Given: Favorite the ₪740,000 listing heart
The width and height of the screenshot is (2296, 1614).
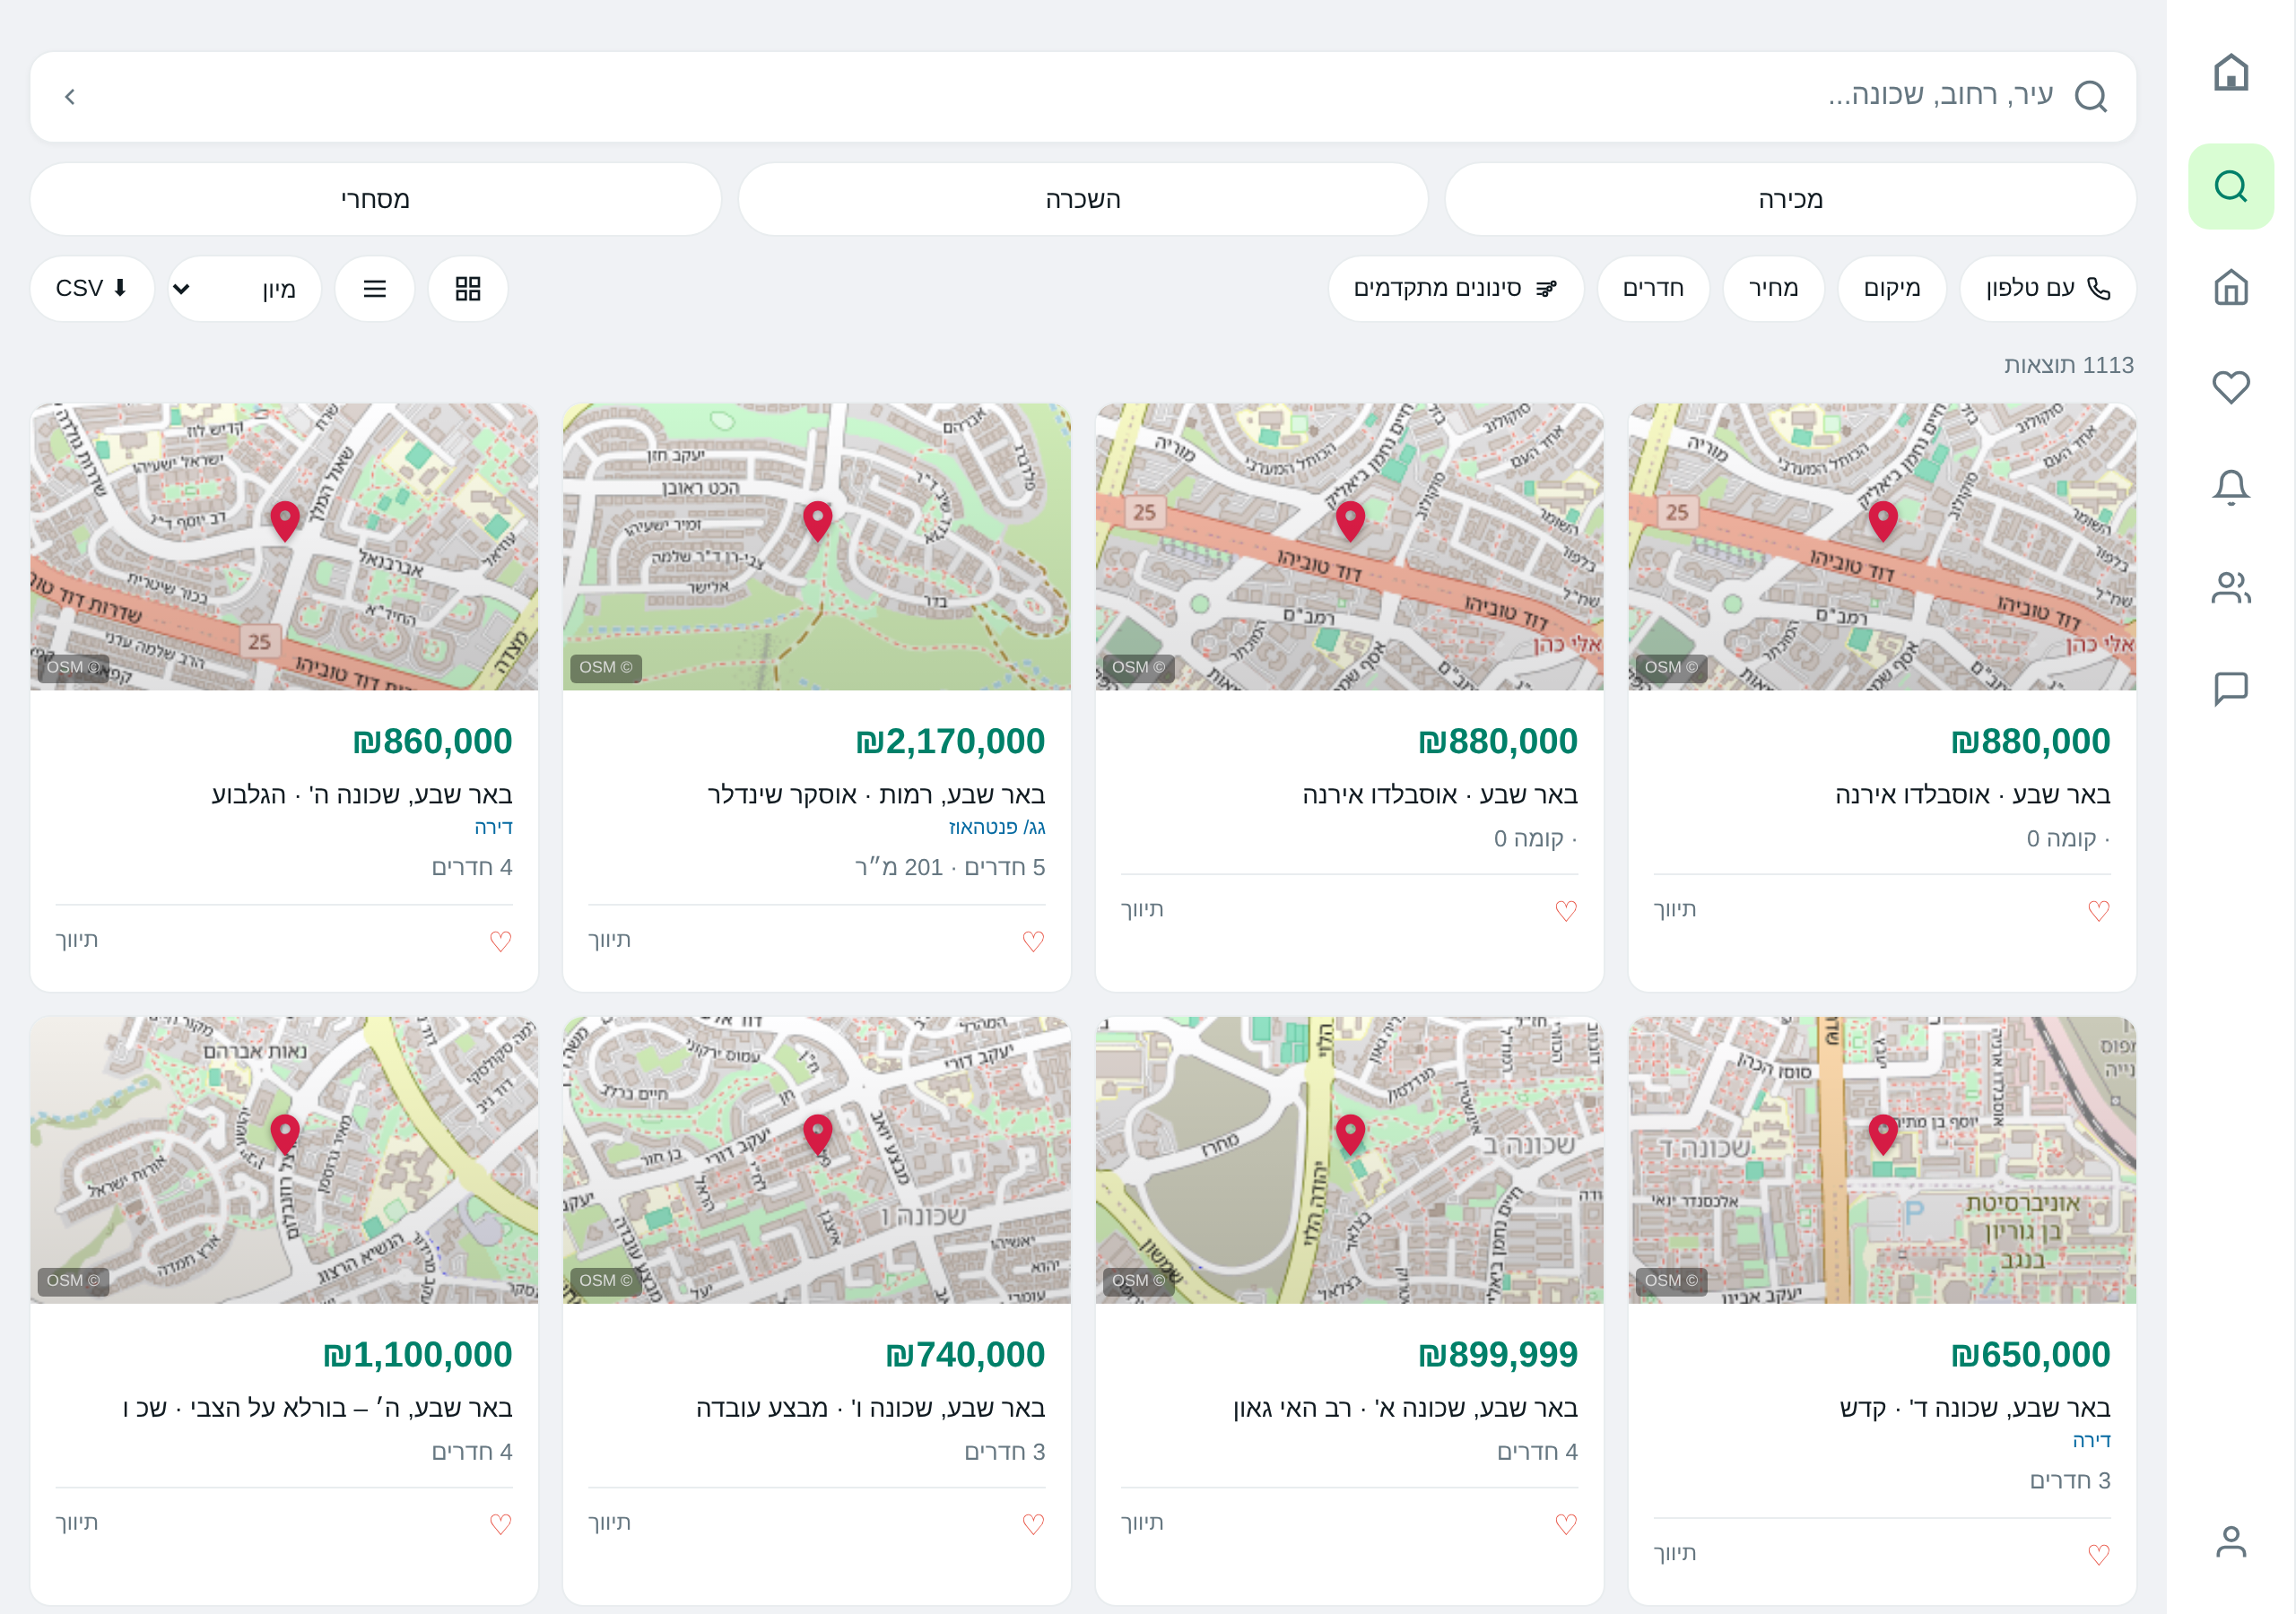Looking at the screenshot, I should point(1033,1524).
